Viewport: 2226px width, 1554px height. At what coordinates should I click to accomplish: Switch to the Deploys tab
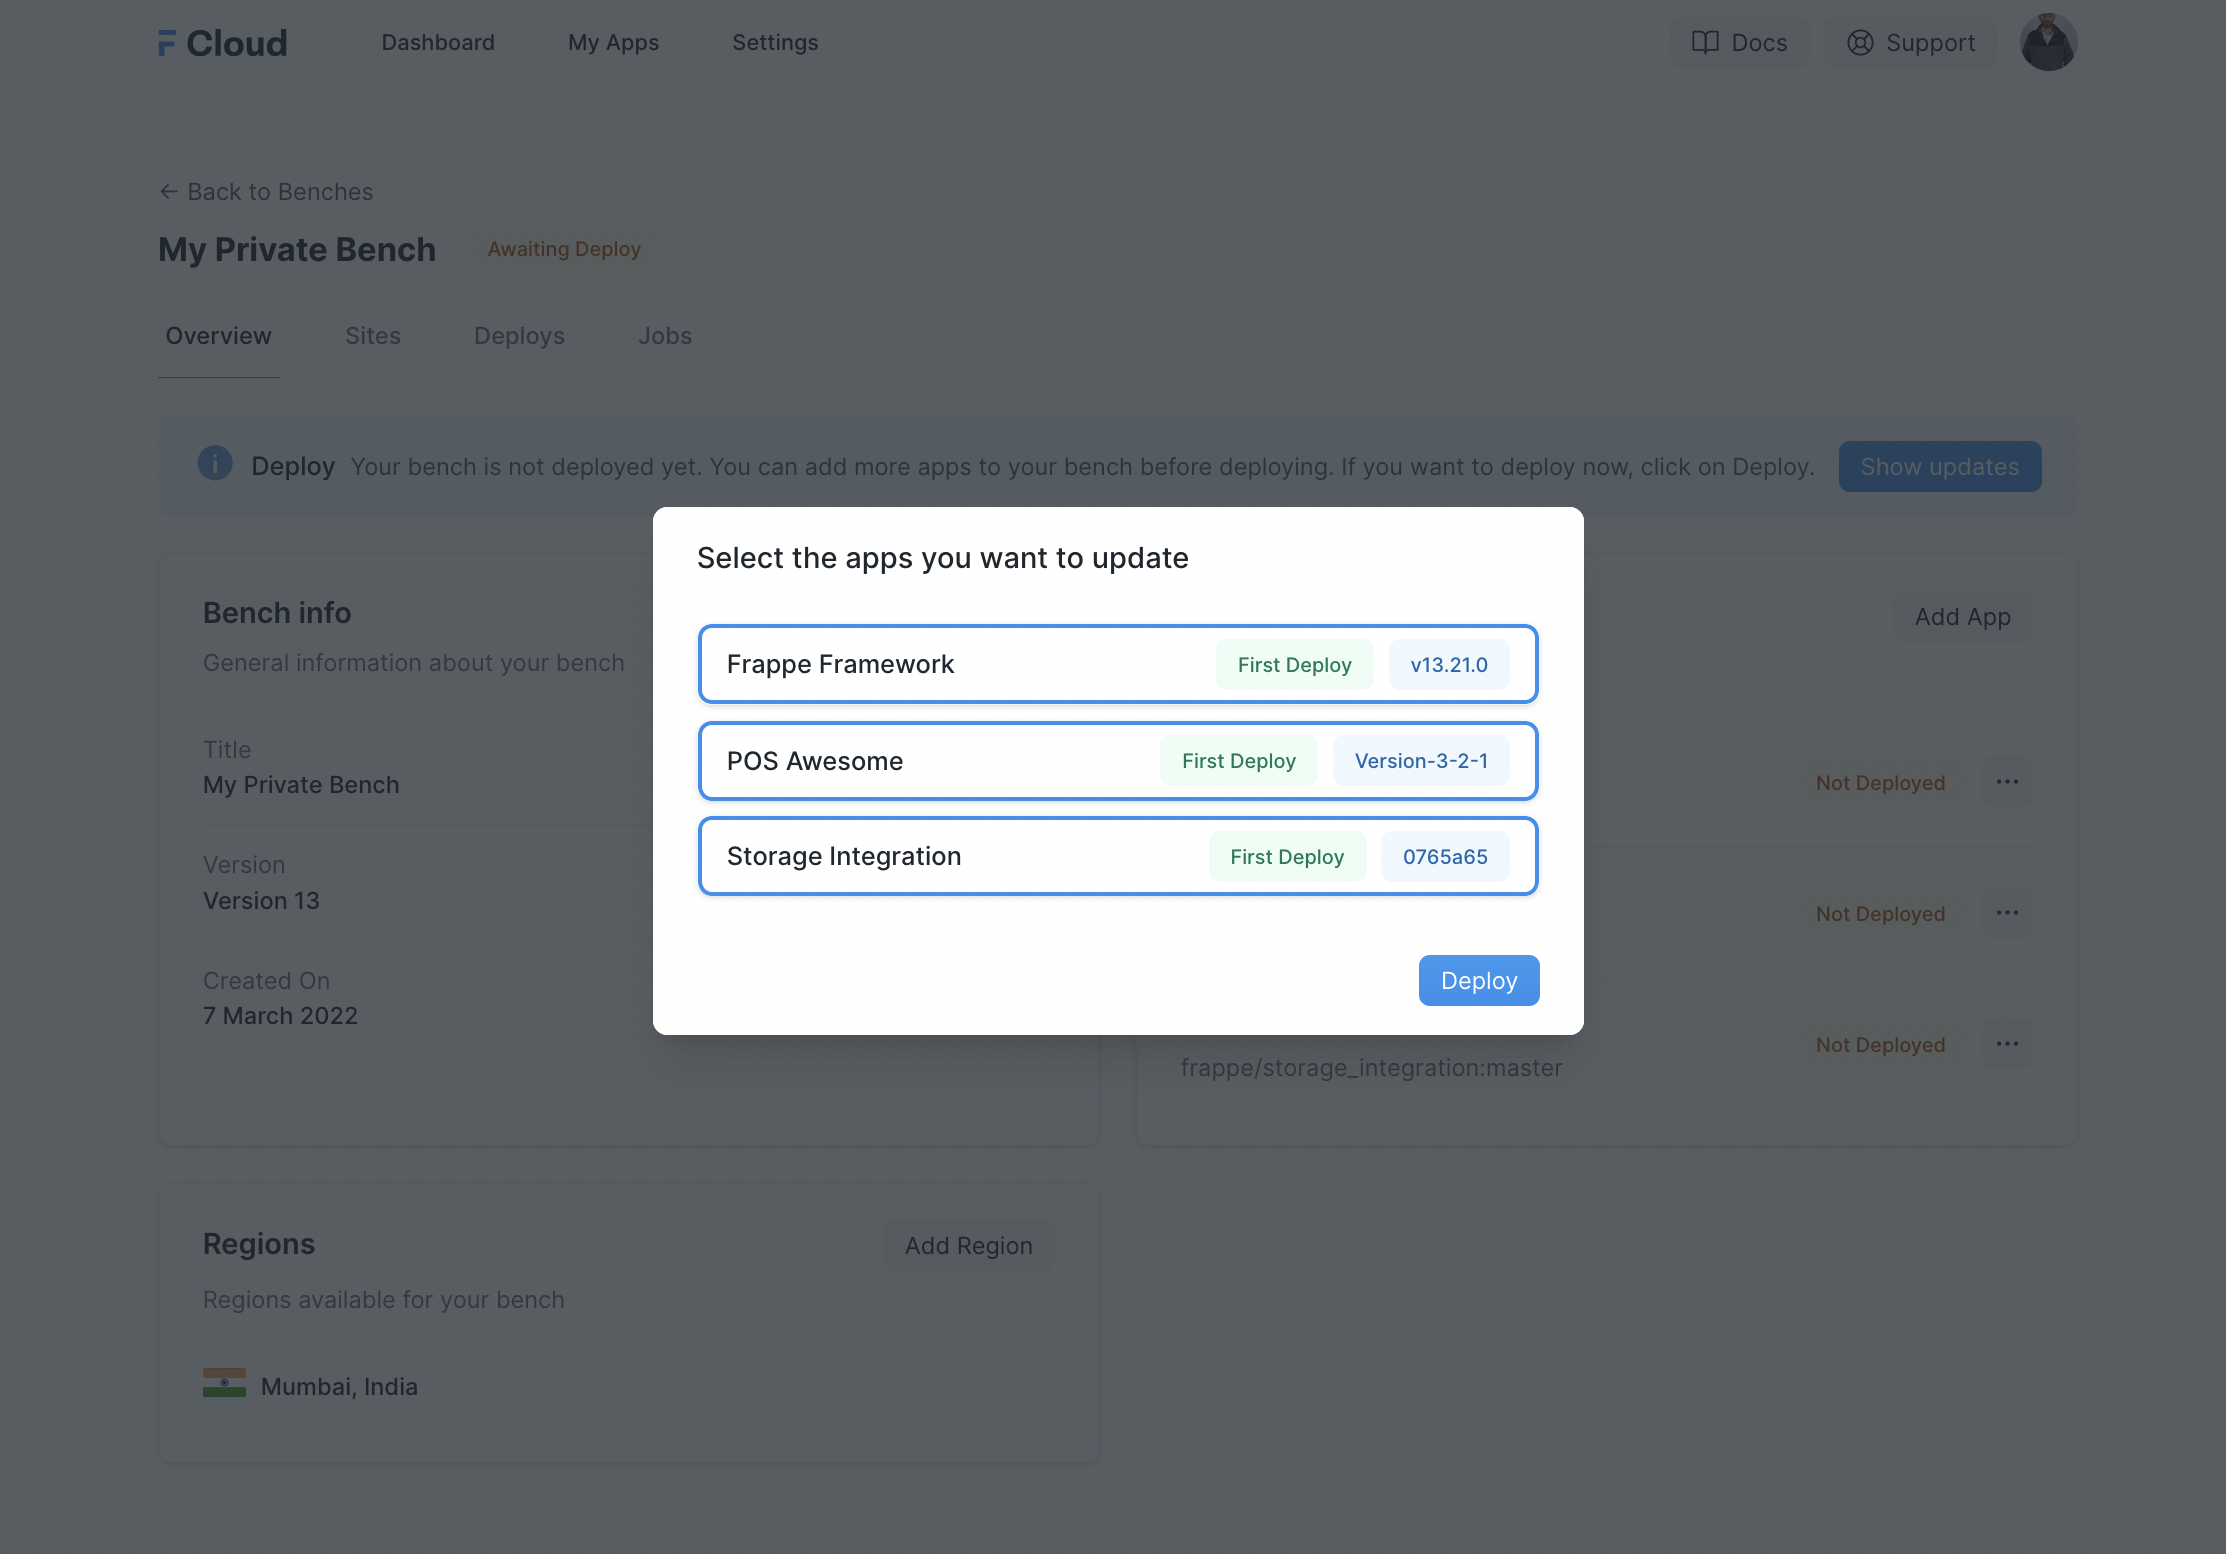point(519,336)
